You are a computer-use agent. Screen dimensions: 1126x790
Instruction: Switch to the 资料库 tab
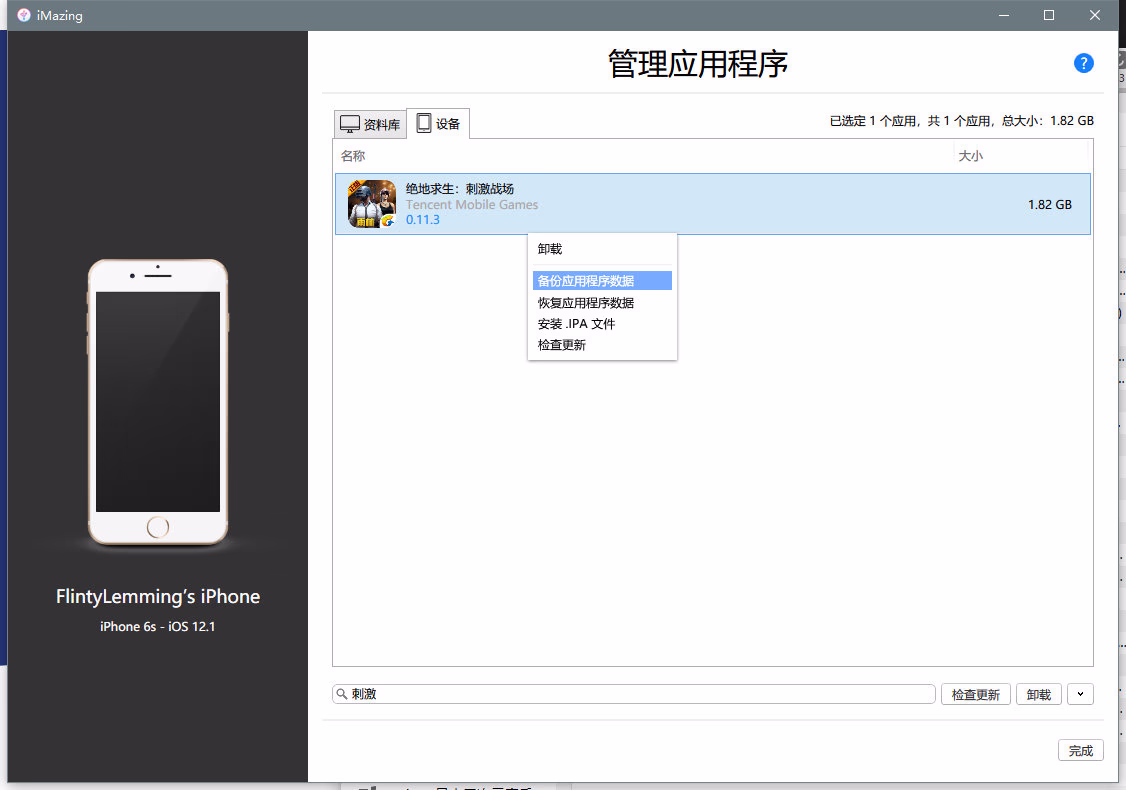click(x=370, y=124)
